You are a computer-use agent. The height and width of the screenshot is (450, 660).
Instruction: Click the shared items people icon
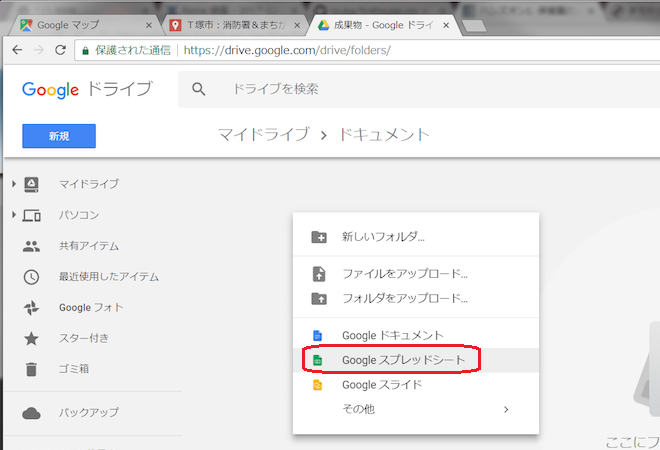point(31,246)
